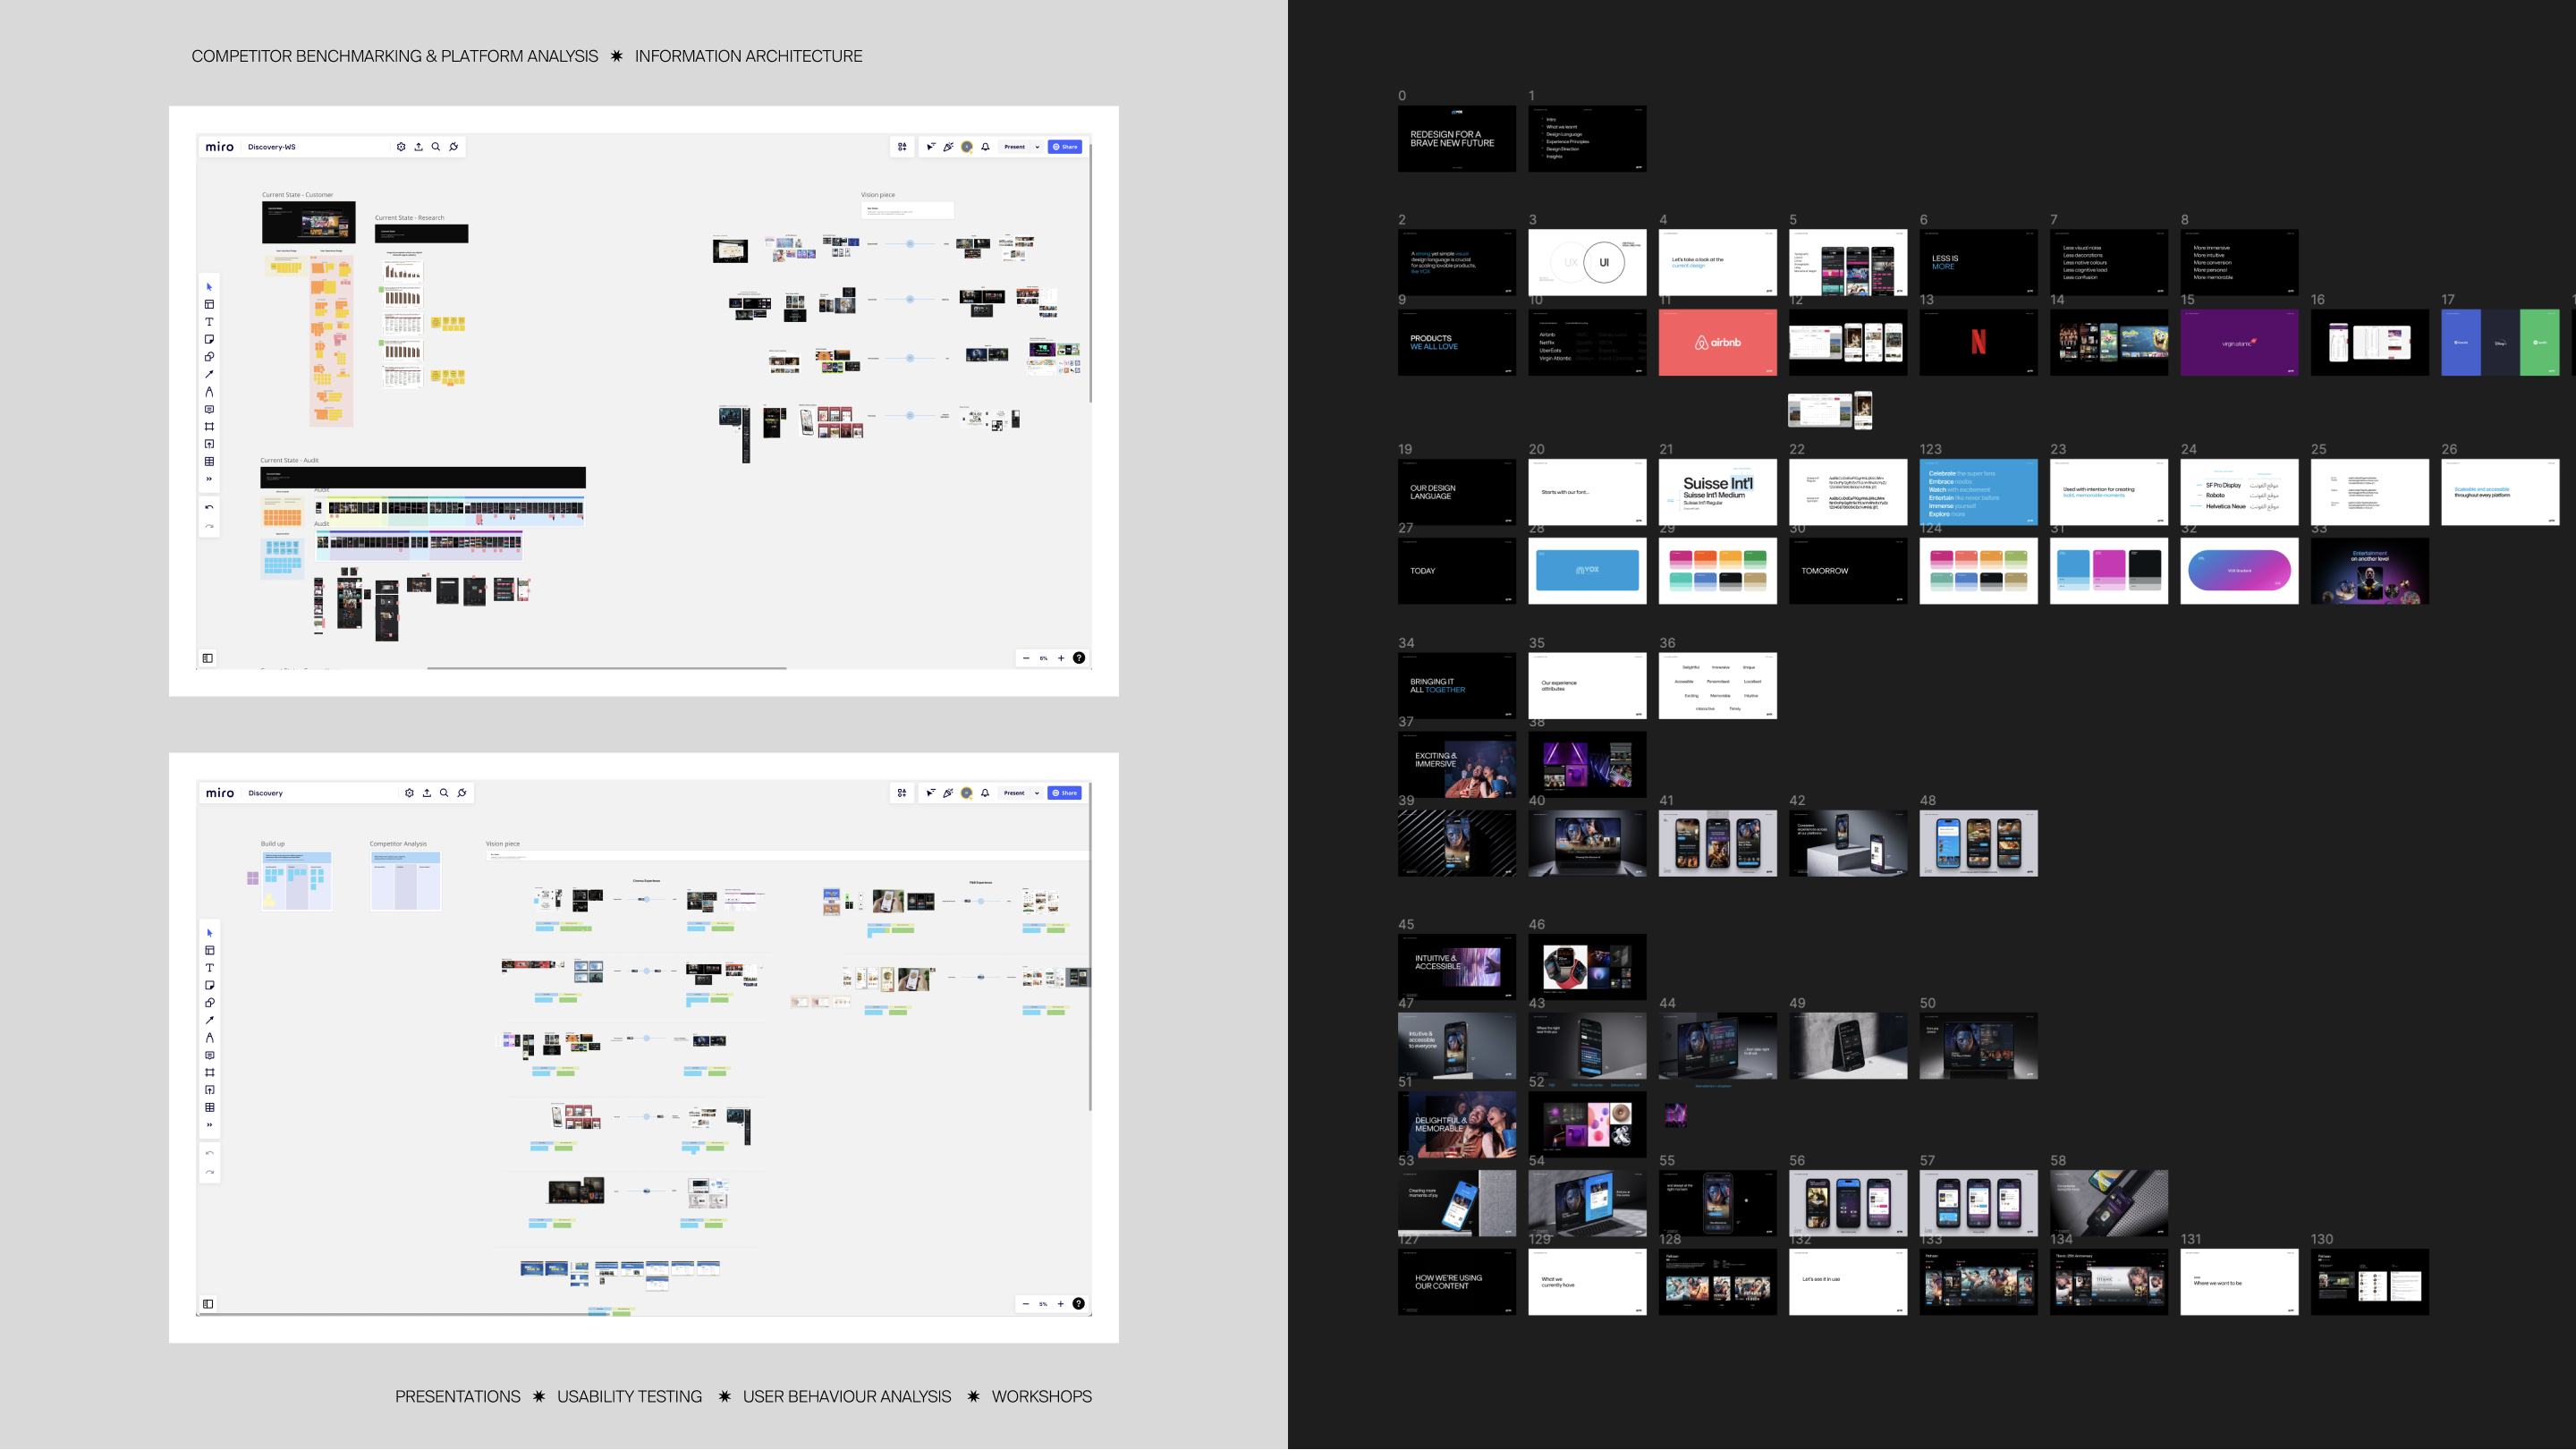The image size is (2576, 1450).
Task: Open help icon in Discovery-WS board
Action: point(1079,658)
